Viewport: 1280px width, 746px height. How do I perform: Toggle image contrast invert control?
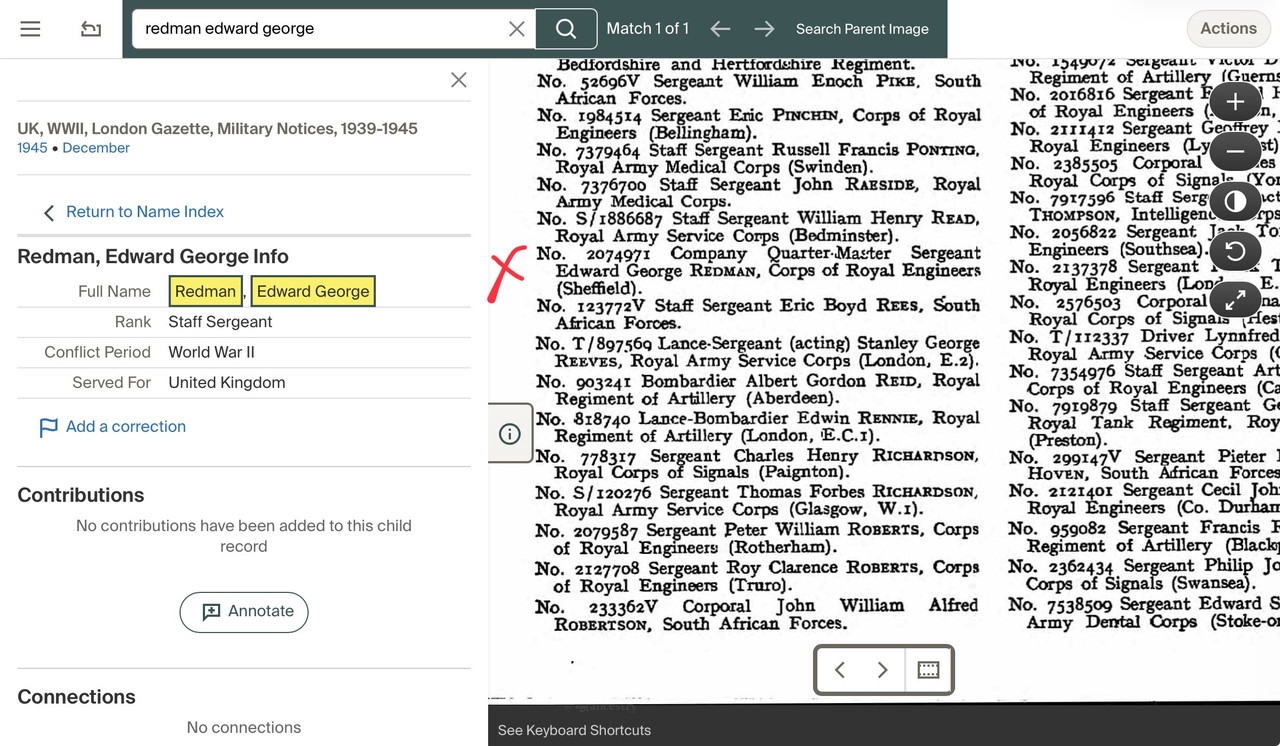(1235, 202)
